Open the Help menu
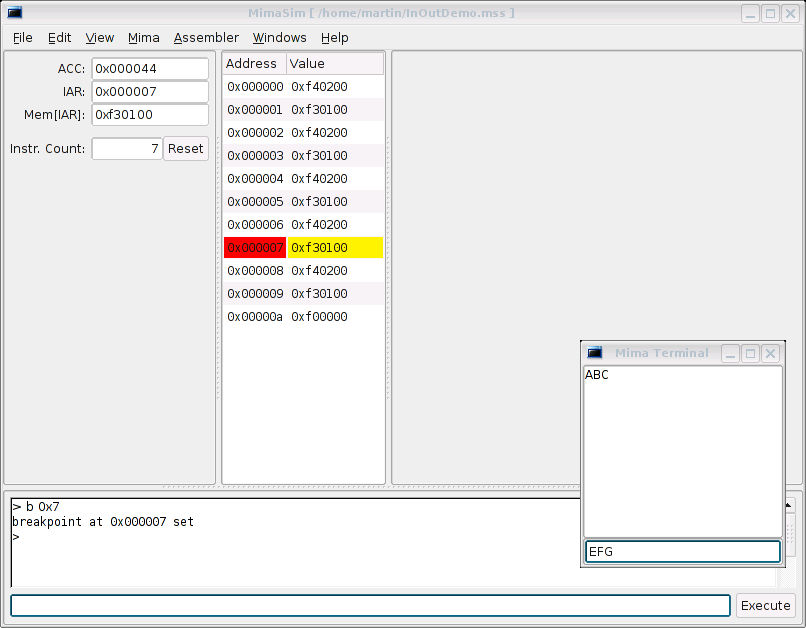The image size is (806, 628). click(x=335, y=37)
